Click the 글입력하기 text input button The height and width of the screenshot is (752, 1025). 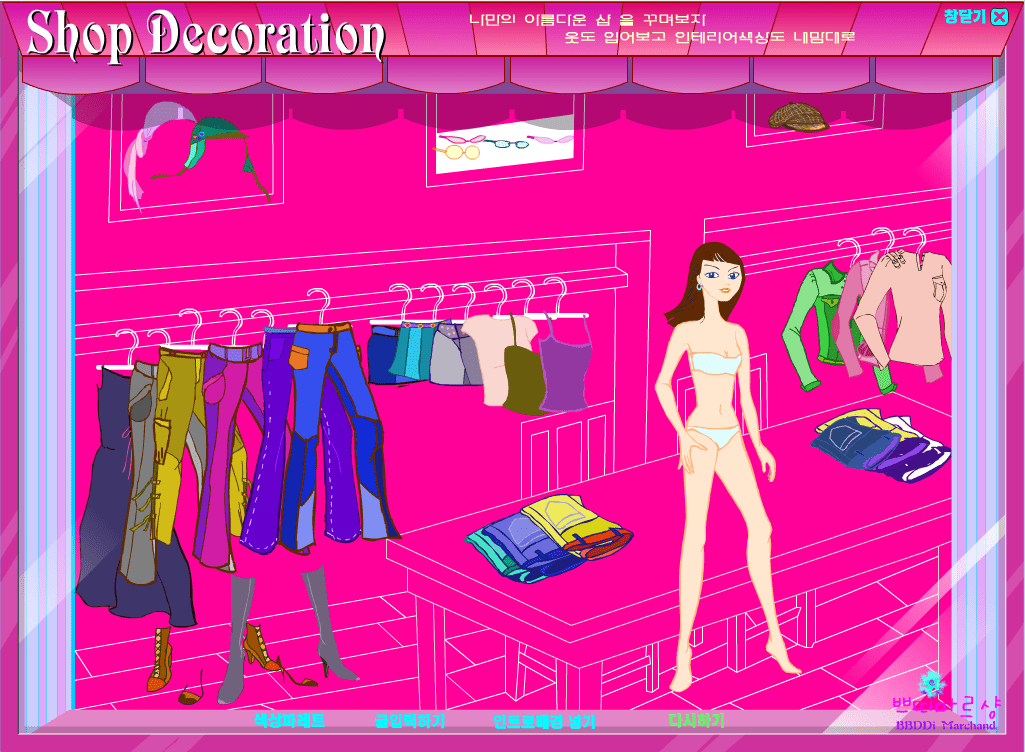(410, 721)
